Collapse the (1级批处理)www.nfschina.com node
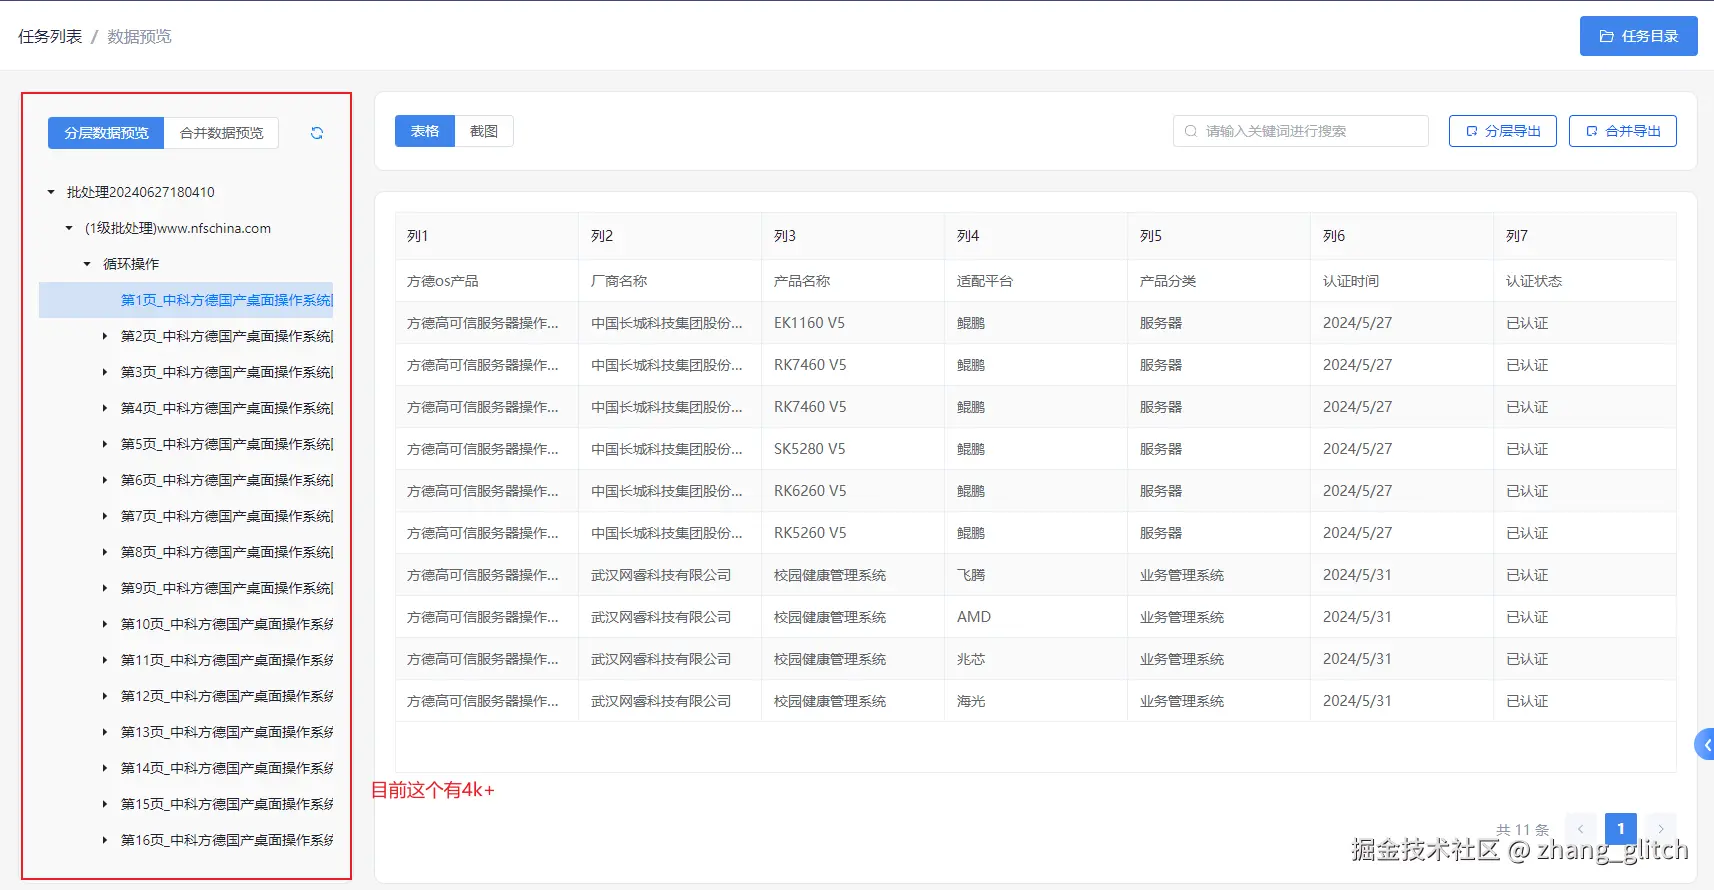 [x=69, y=228]
